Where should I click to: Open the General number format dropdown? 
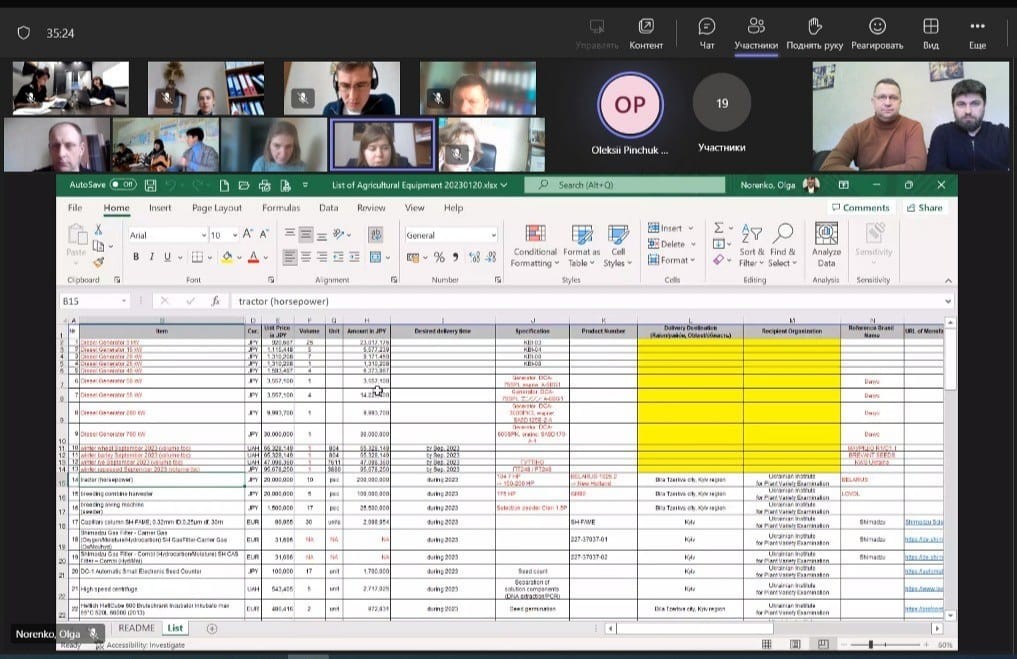[492, 236]
